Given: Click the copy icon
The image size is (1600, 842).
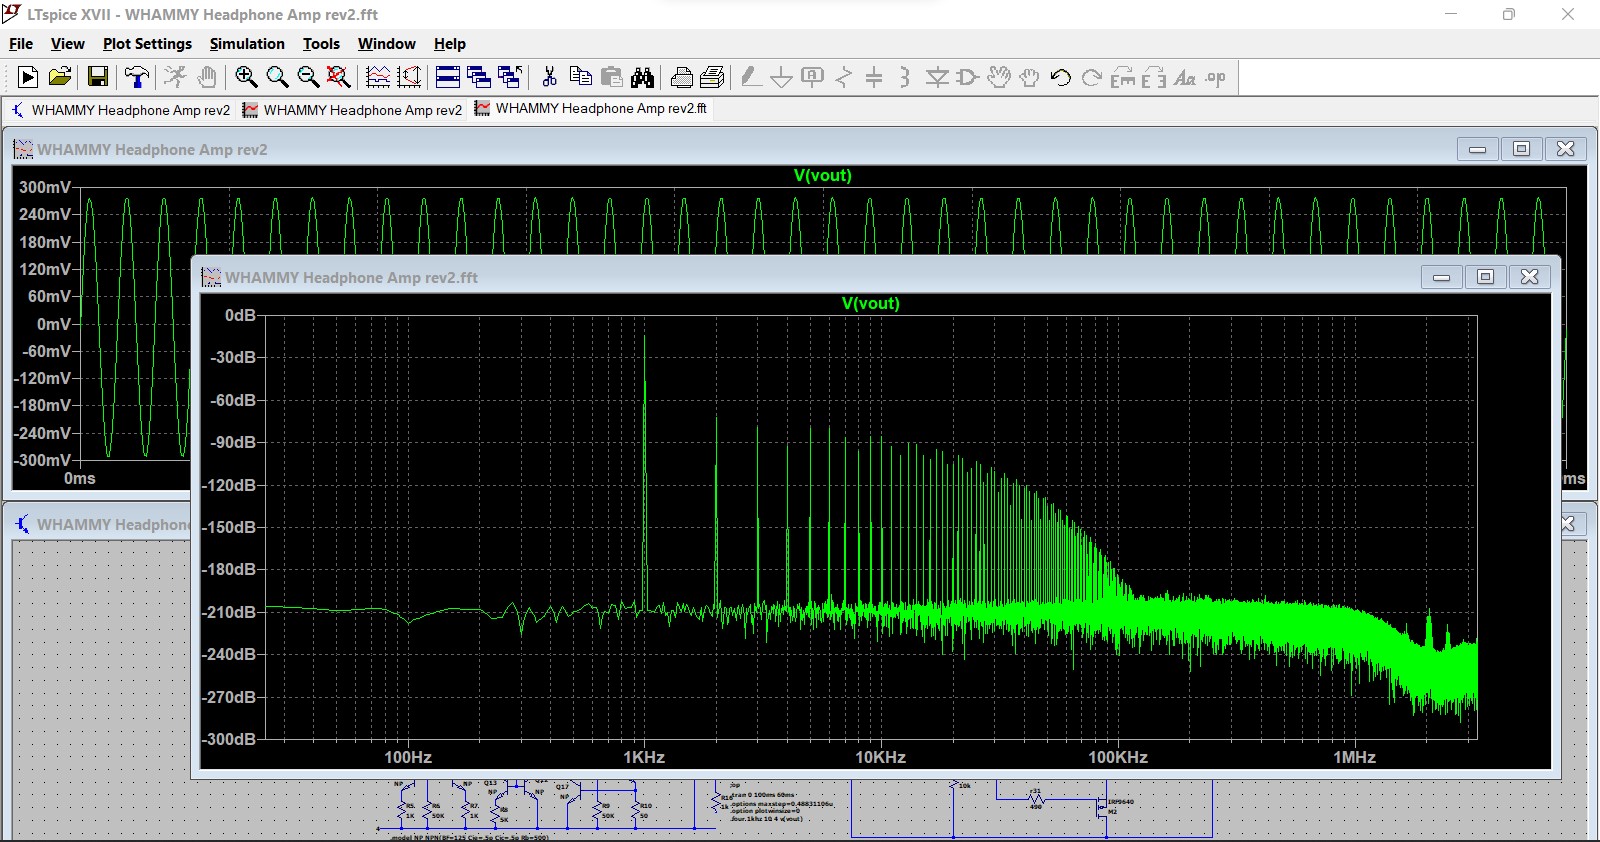Looking at the screenshot, I should click(x=580, y=77).
